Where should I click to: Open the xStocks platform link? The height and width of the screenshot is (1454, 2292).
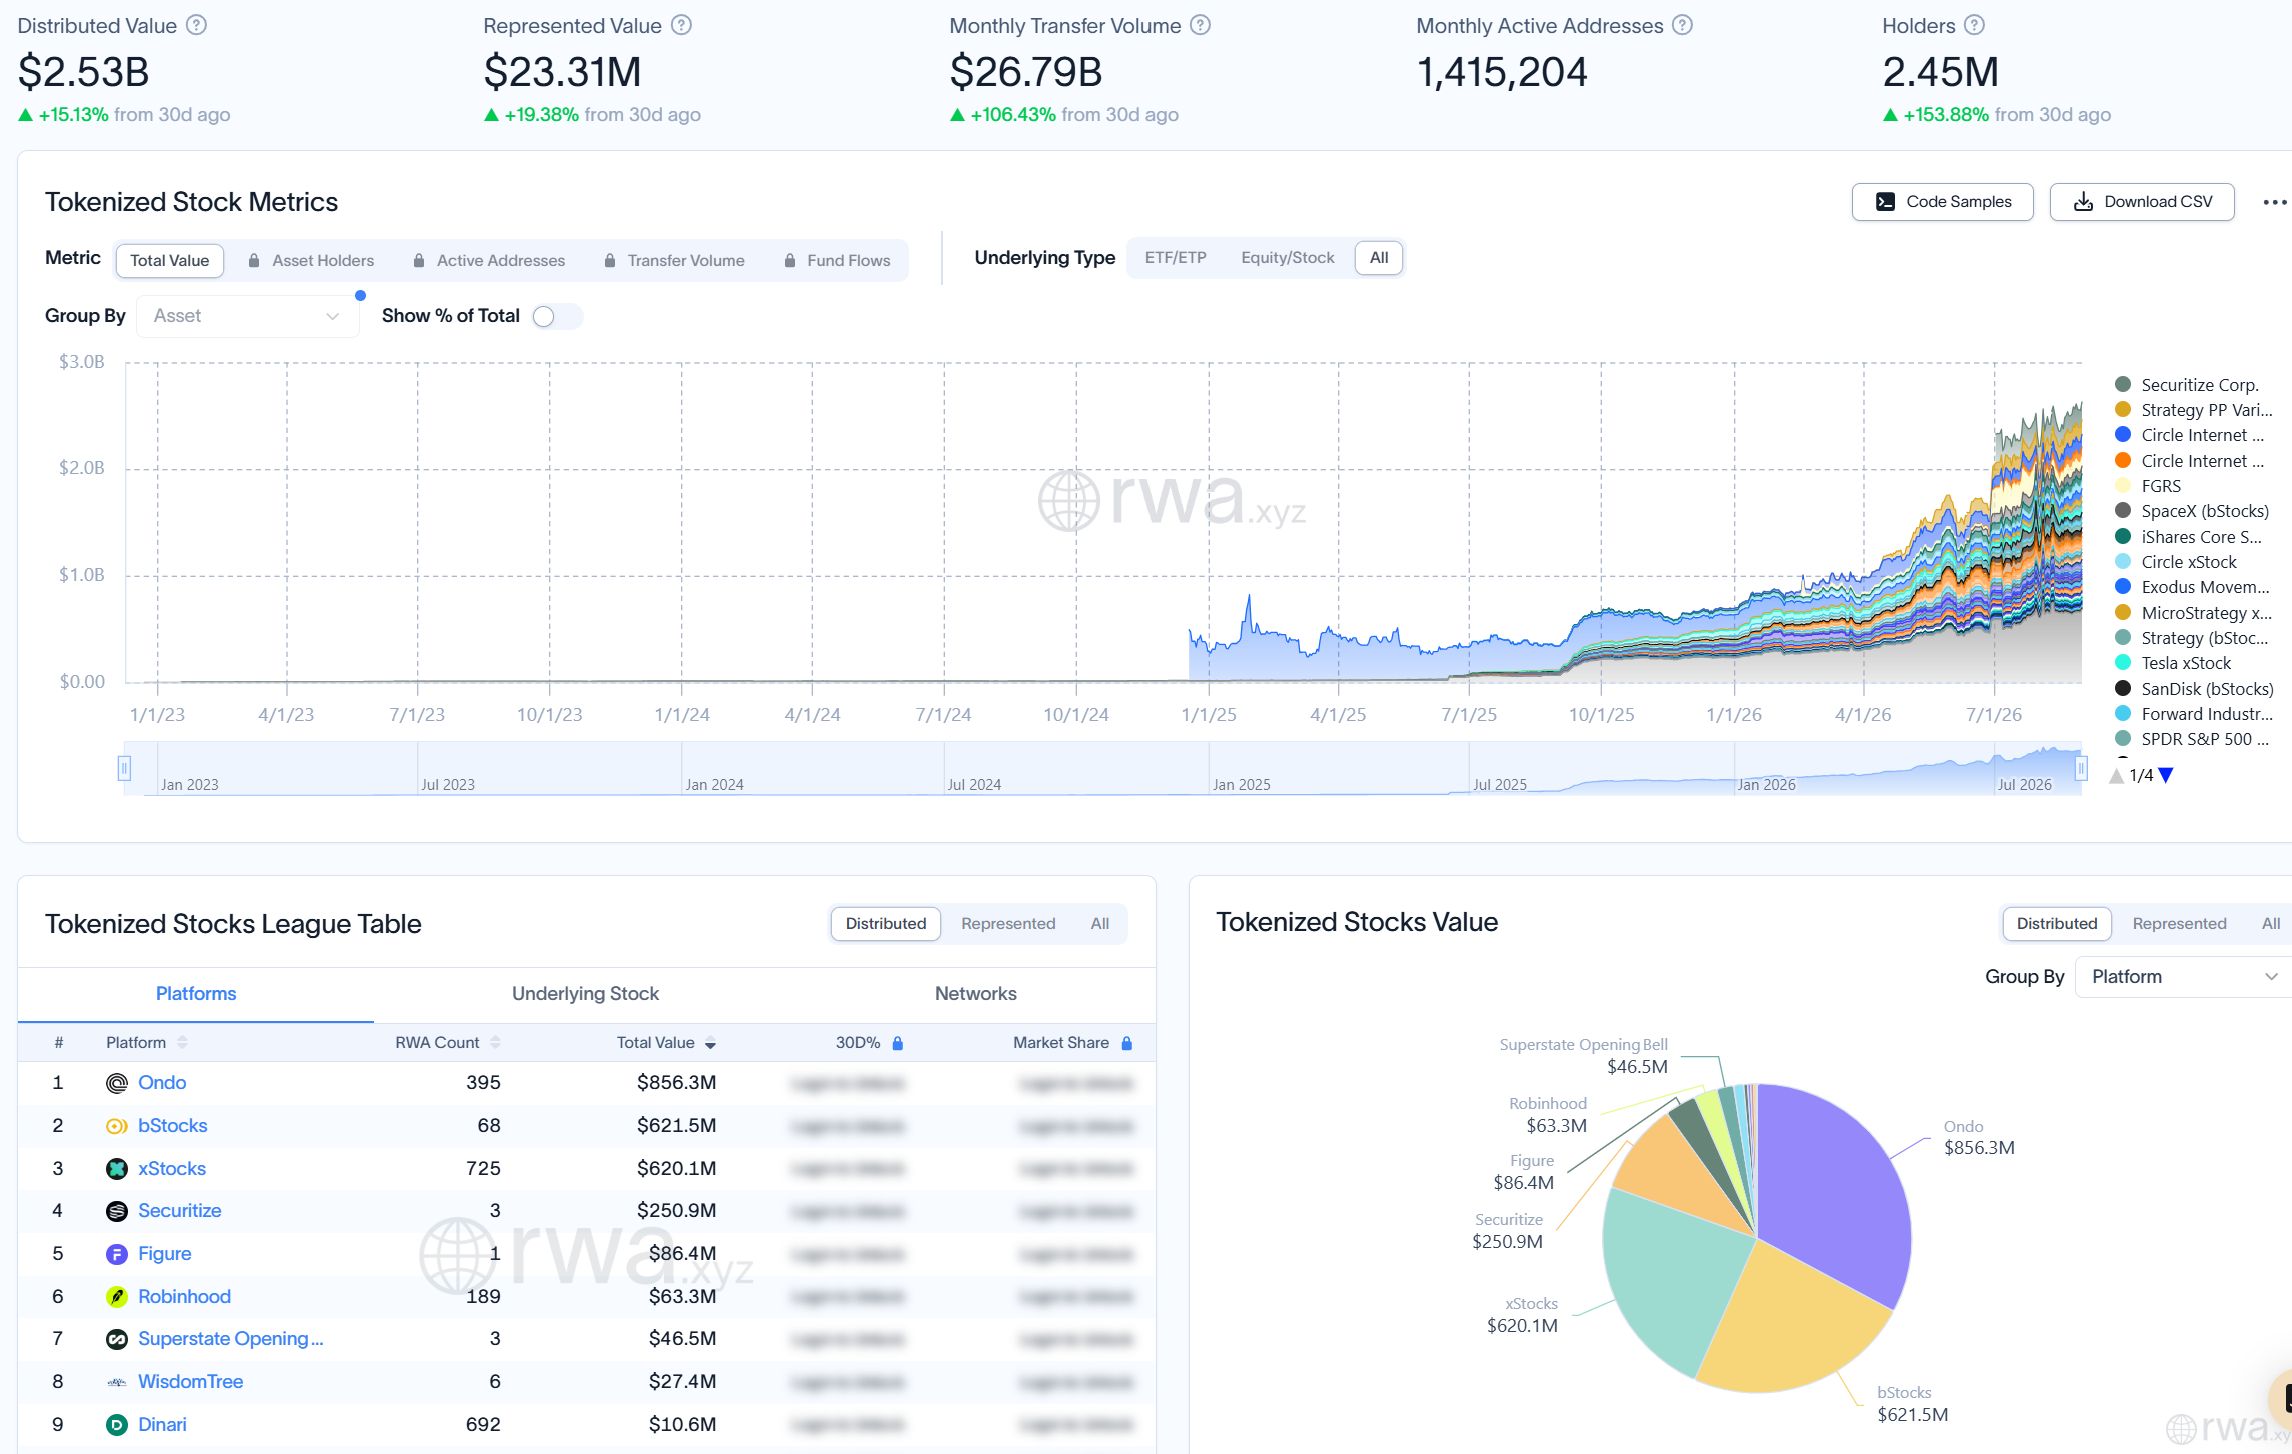pyautogui.click(x=172, y=1169)
